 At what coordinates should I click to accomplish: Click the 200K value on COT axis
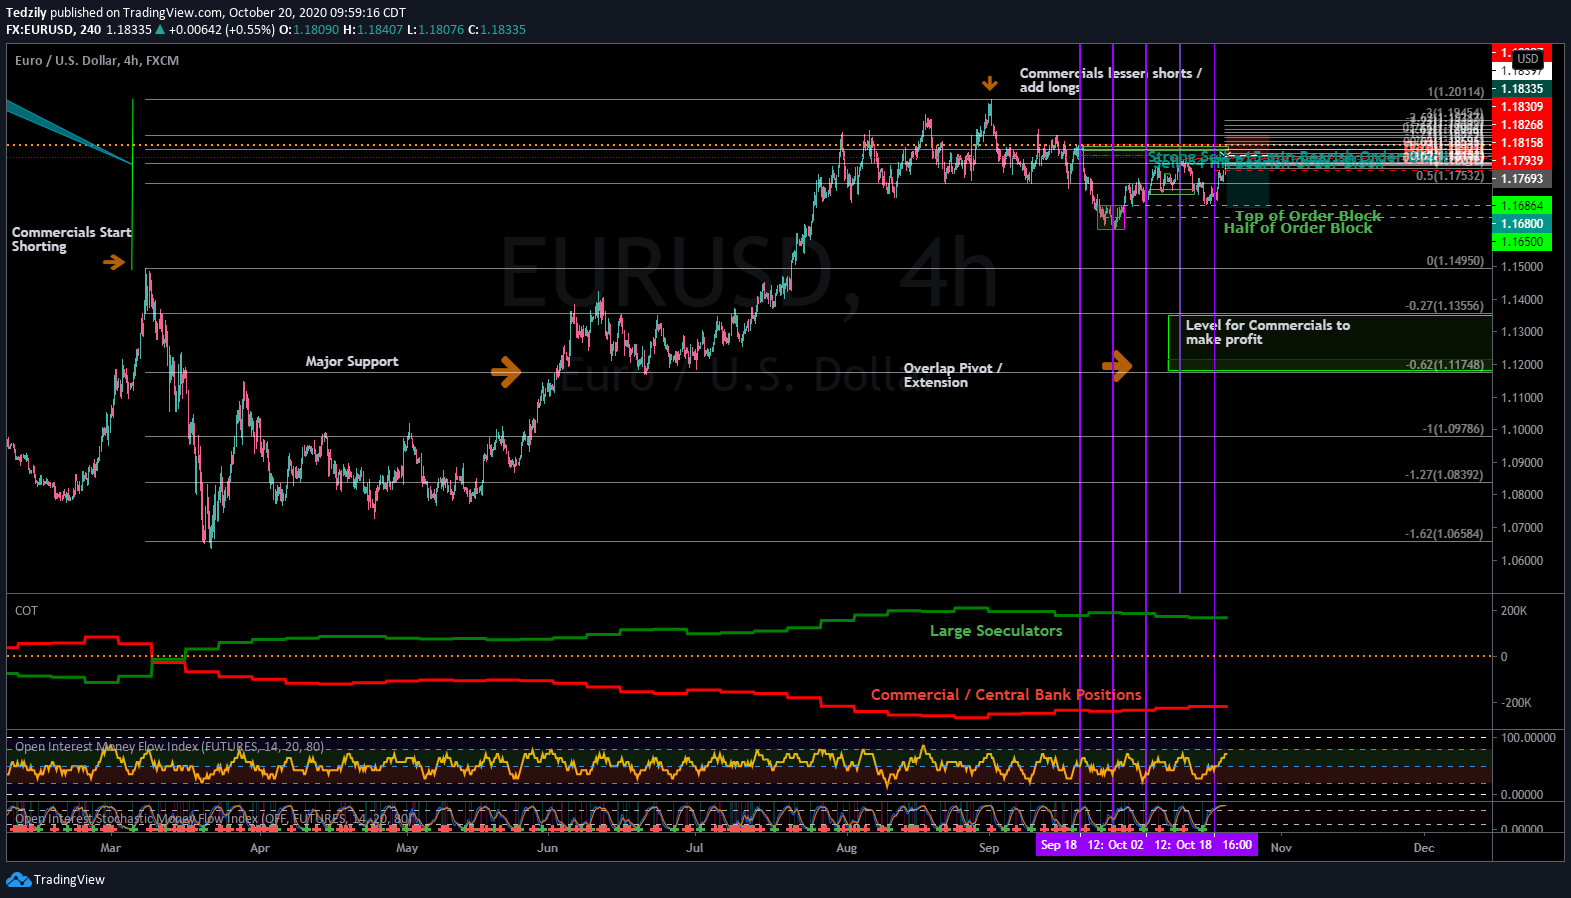1514,611
